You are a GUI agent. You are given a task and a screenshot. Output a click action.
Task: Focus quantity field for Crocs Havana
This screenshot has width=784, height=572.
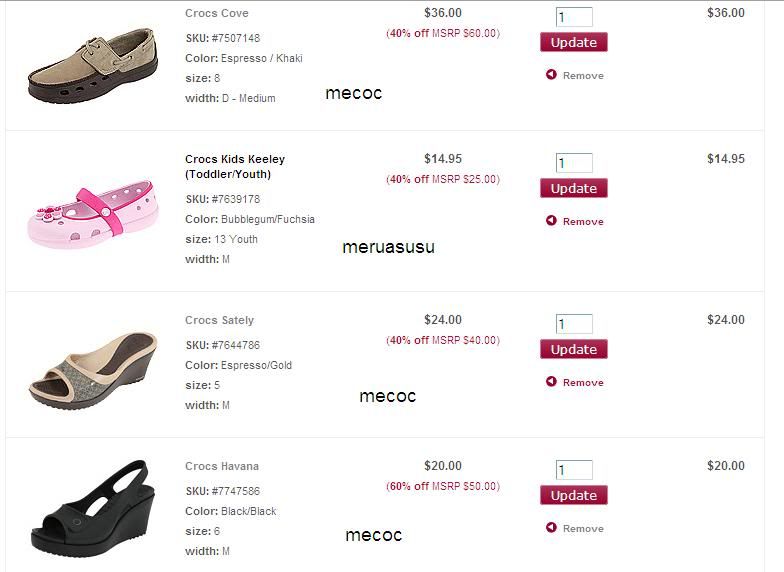click(x=574, y=470)
